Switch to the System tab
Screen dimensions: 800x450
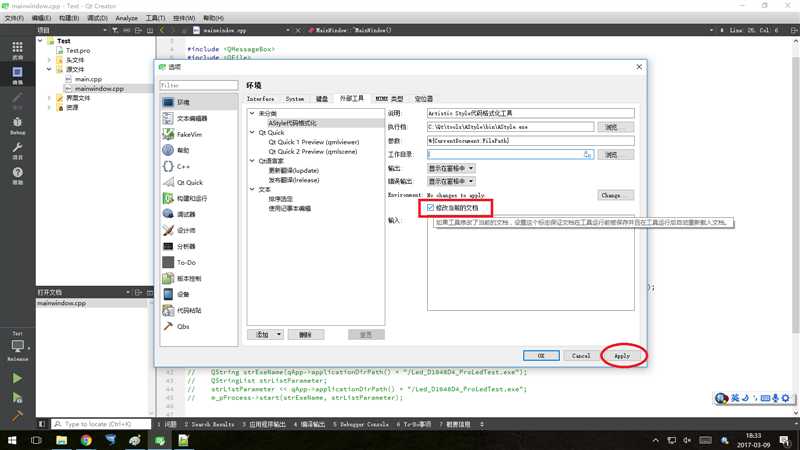pos(295,99)
